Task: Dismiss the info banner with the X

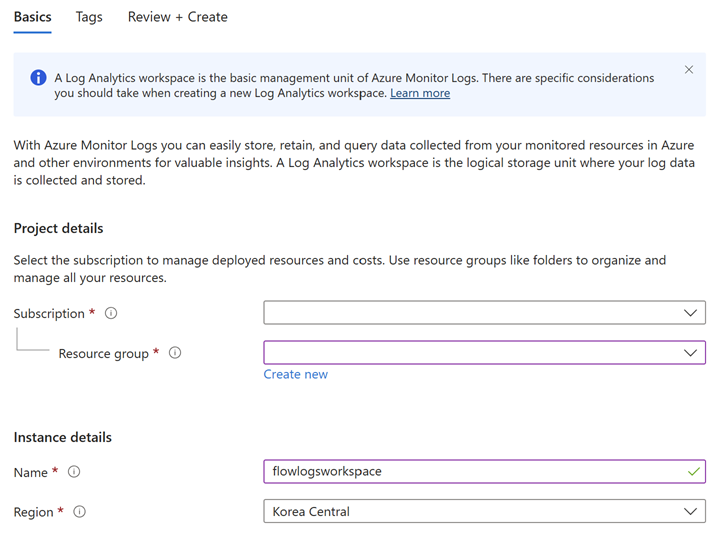Action: point(689,70)
